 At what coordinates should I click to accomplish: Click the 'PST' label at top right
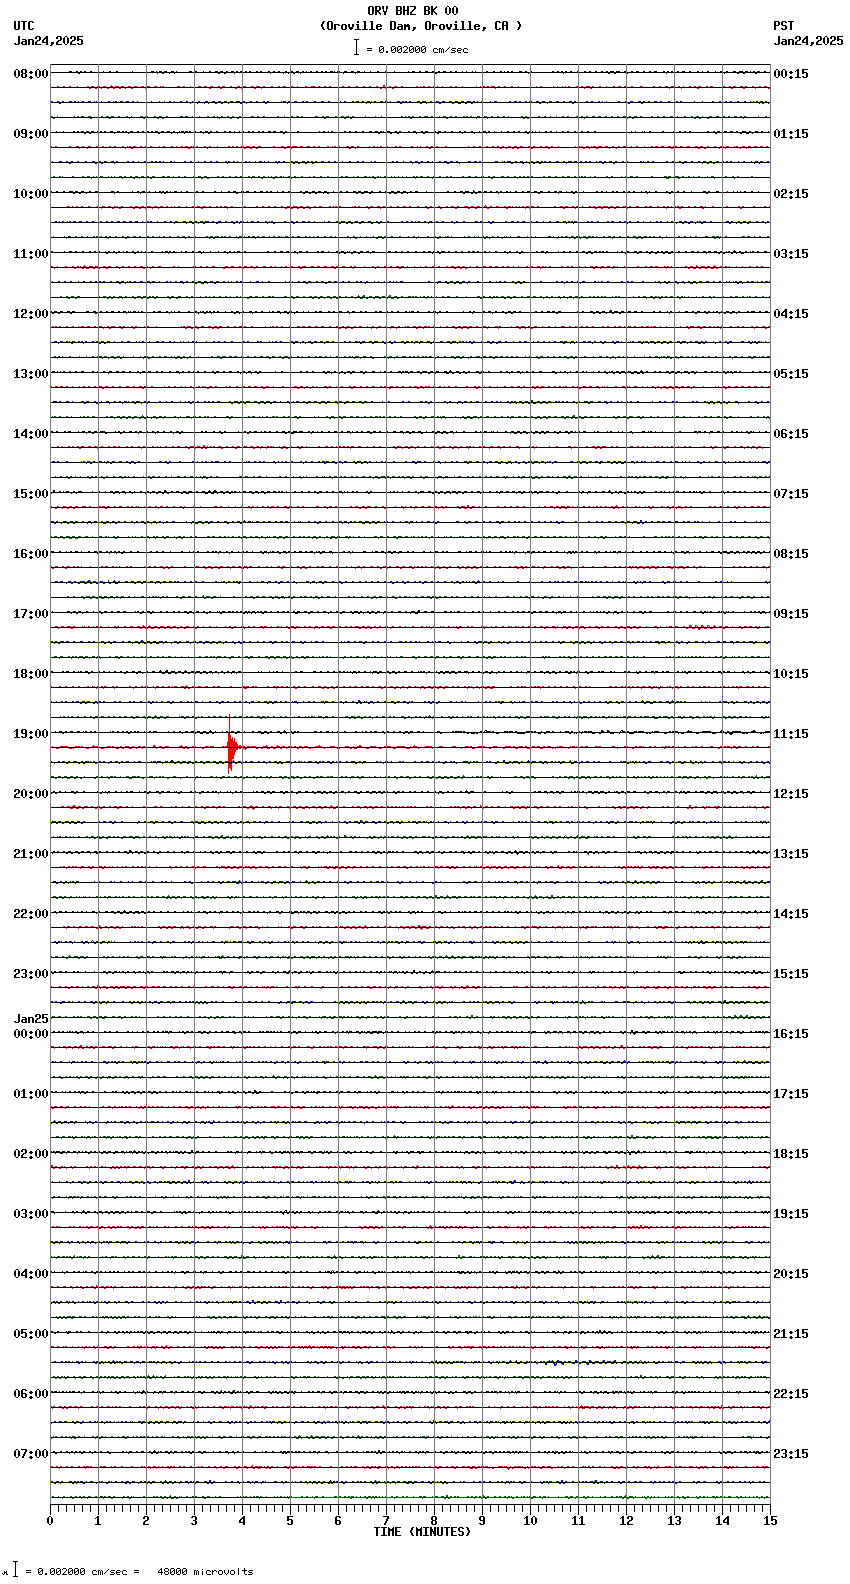coord(784,26)
